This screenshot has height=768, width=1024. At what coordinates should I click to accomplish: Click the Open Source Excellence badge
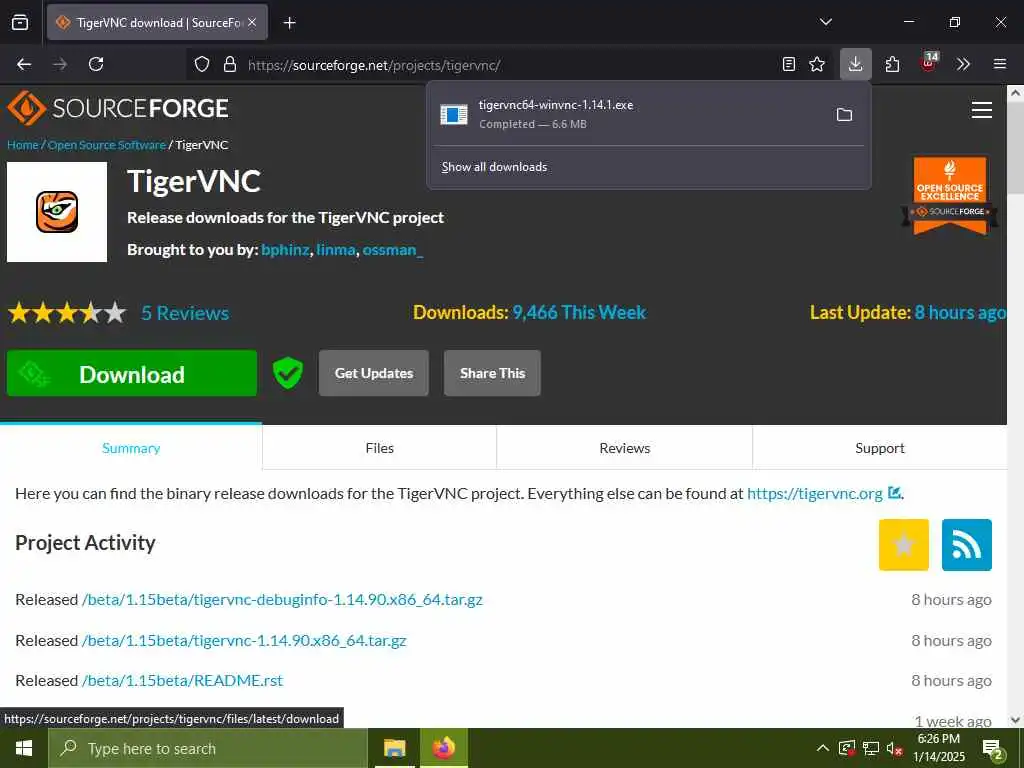tap(950, 195)
